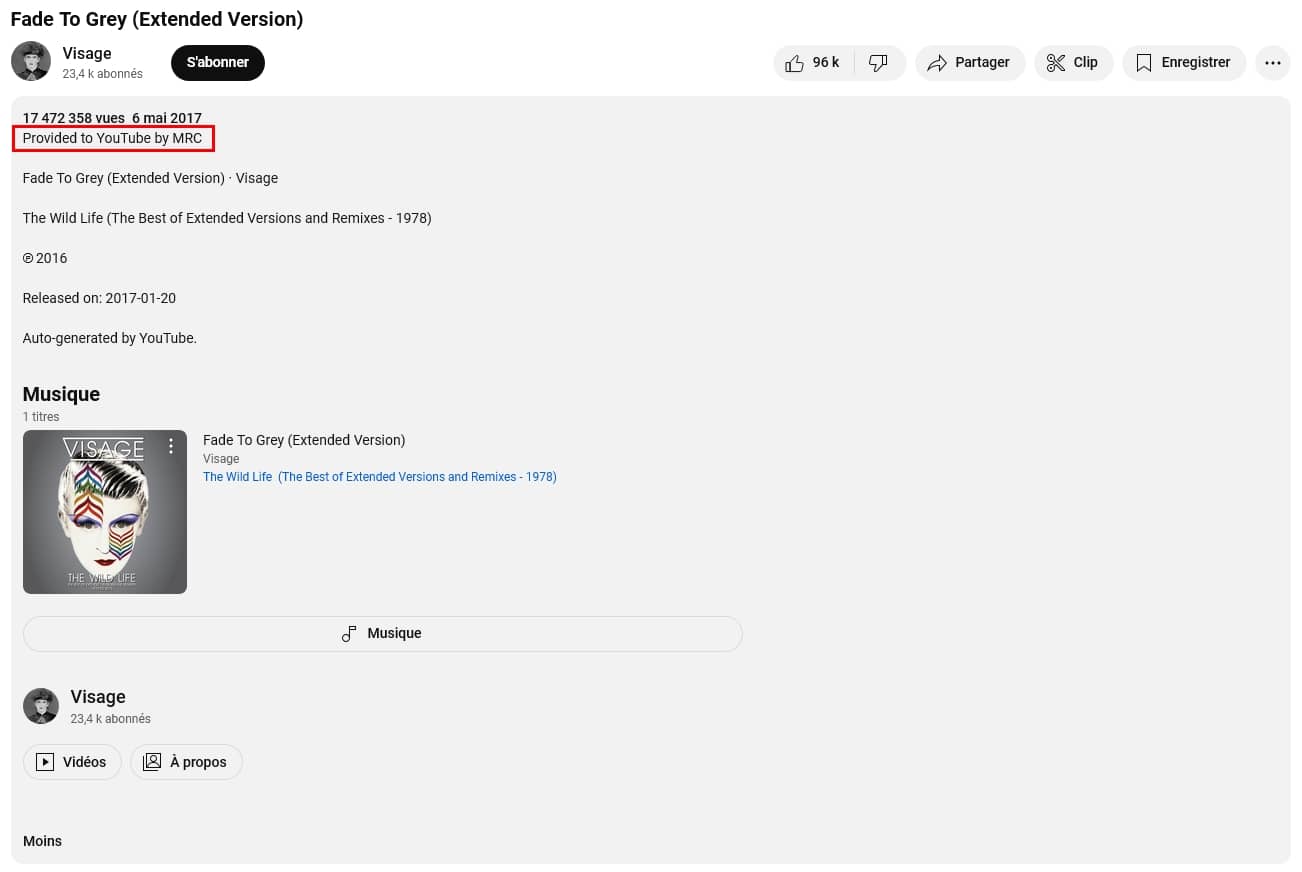Open the Musique section button
The height and width of the screenshot is (872, 1302).
click(x=382, y=633)
